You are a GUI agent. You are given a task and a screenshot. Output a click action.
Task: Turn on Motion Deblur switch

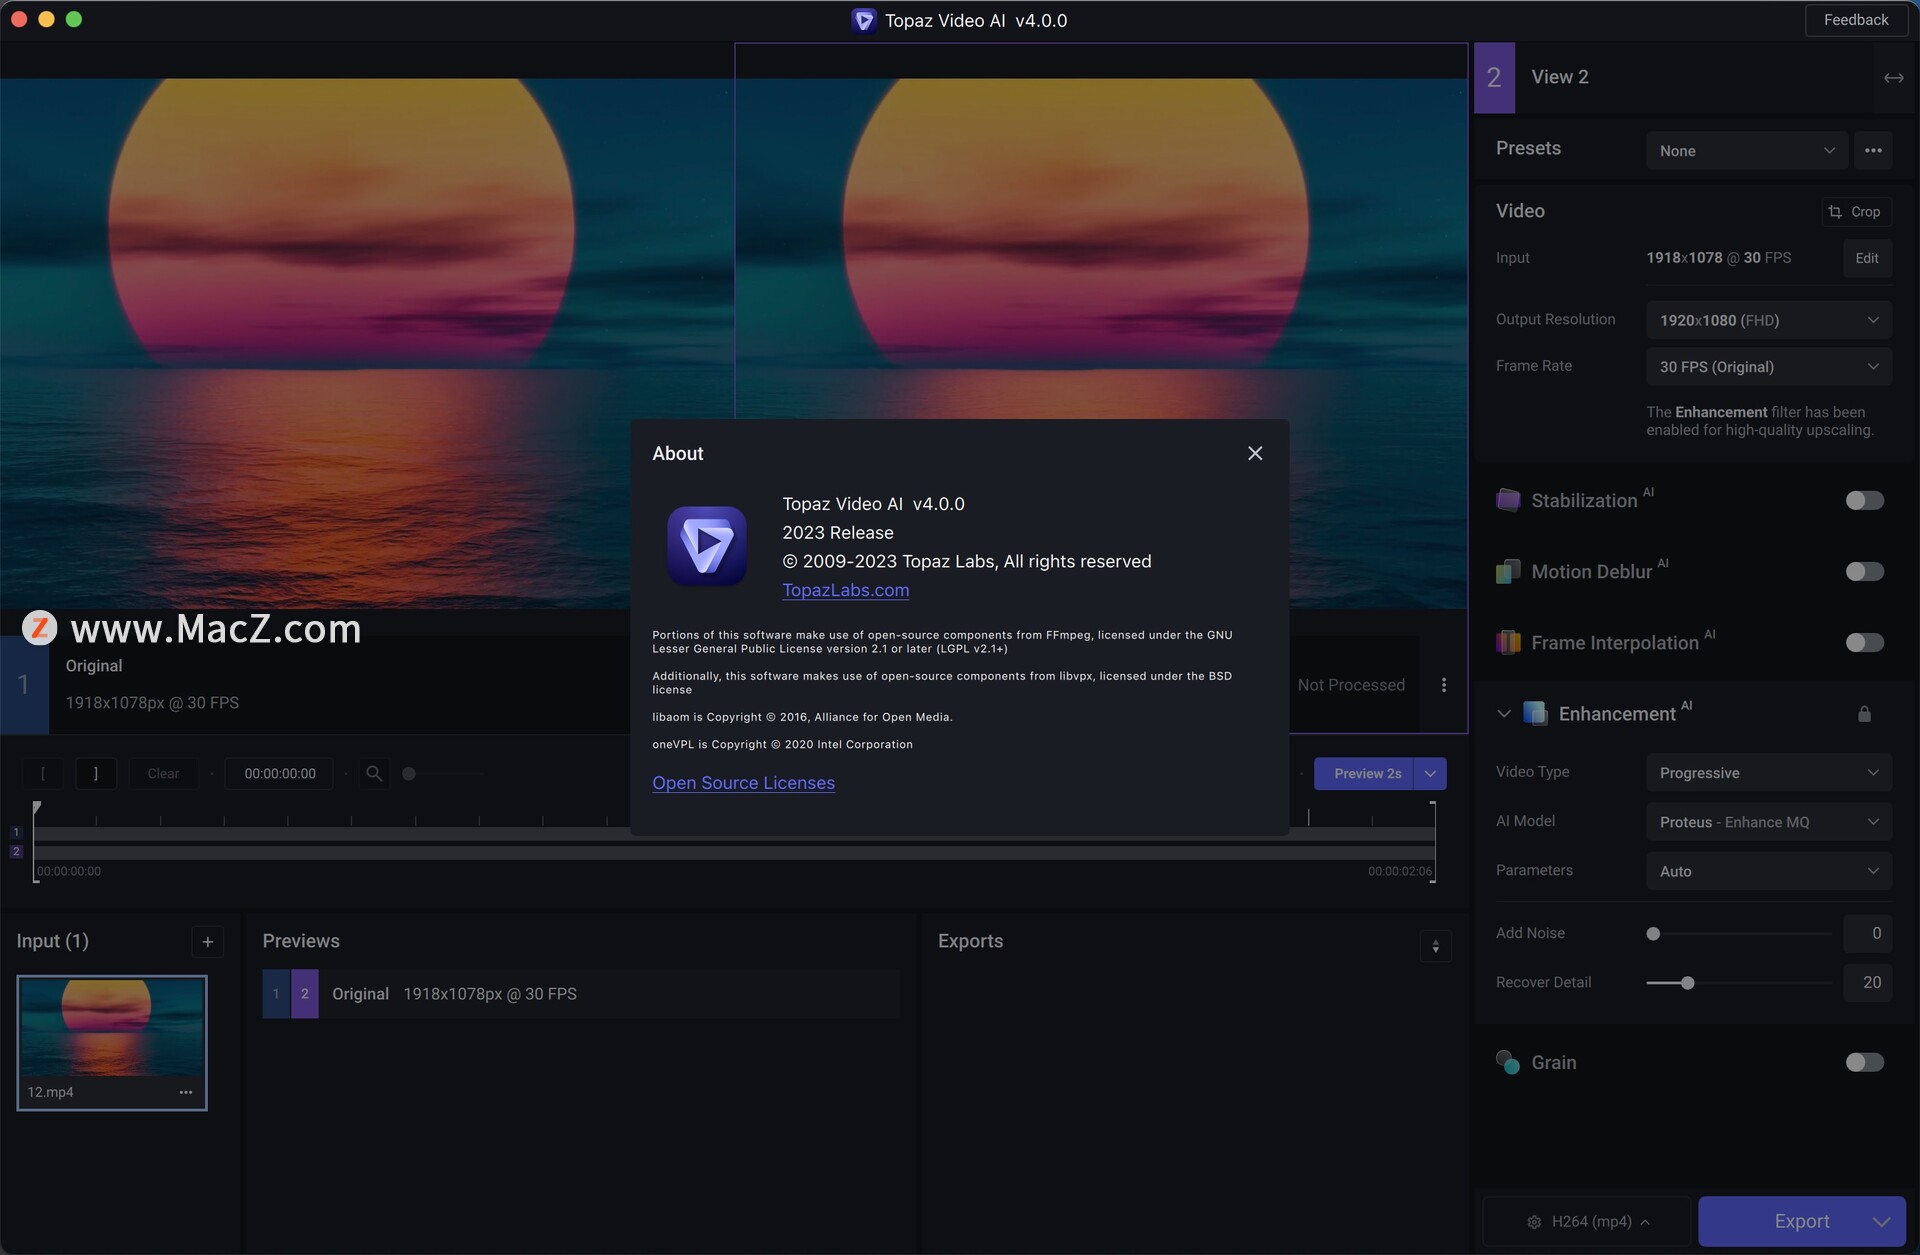coord(1864,572)
